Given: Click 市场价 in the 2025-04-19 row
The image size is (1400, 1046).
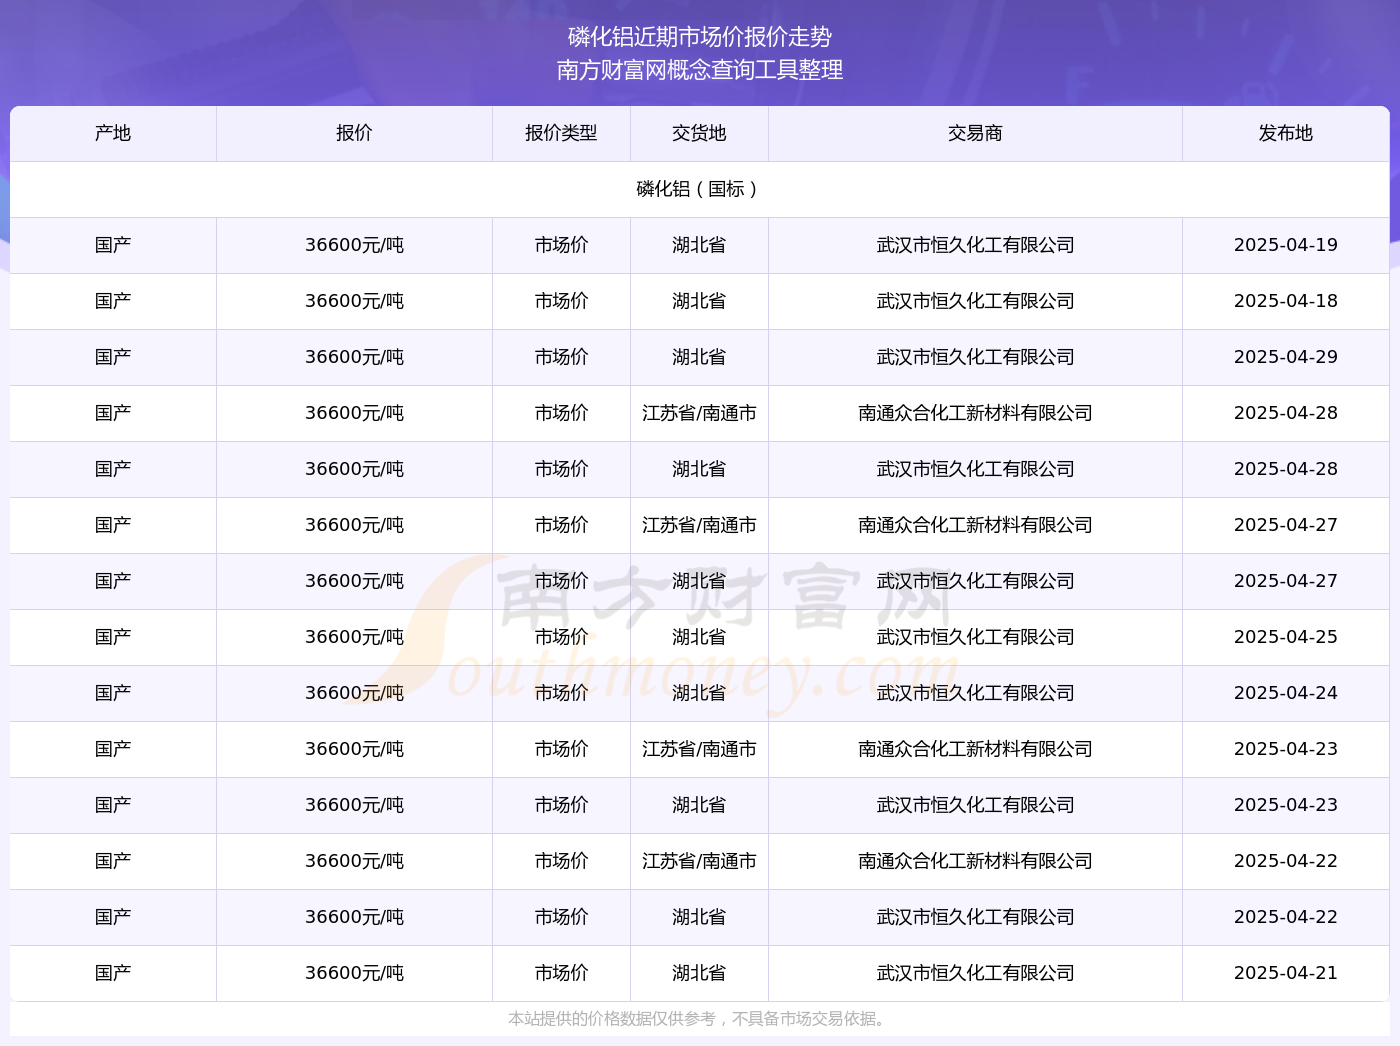Looking at the screenshot, I should (561, 245).
